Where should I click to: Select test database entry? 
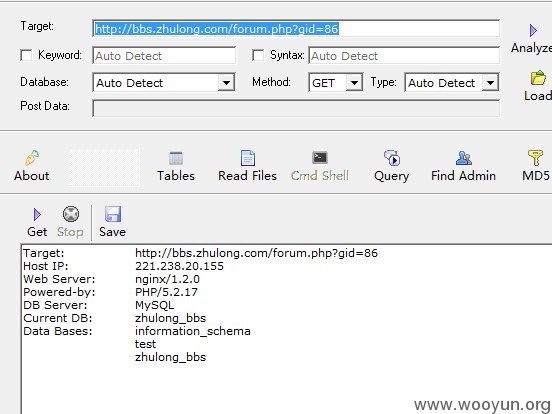[x=145, y=344]
